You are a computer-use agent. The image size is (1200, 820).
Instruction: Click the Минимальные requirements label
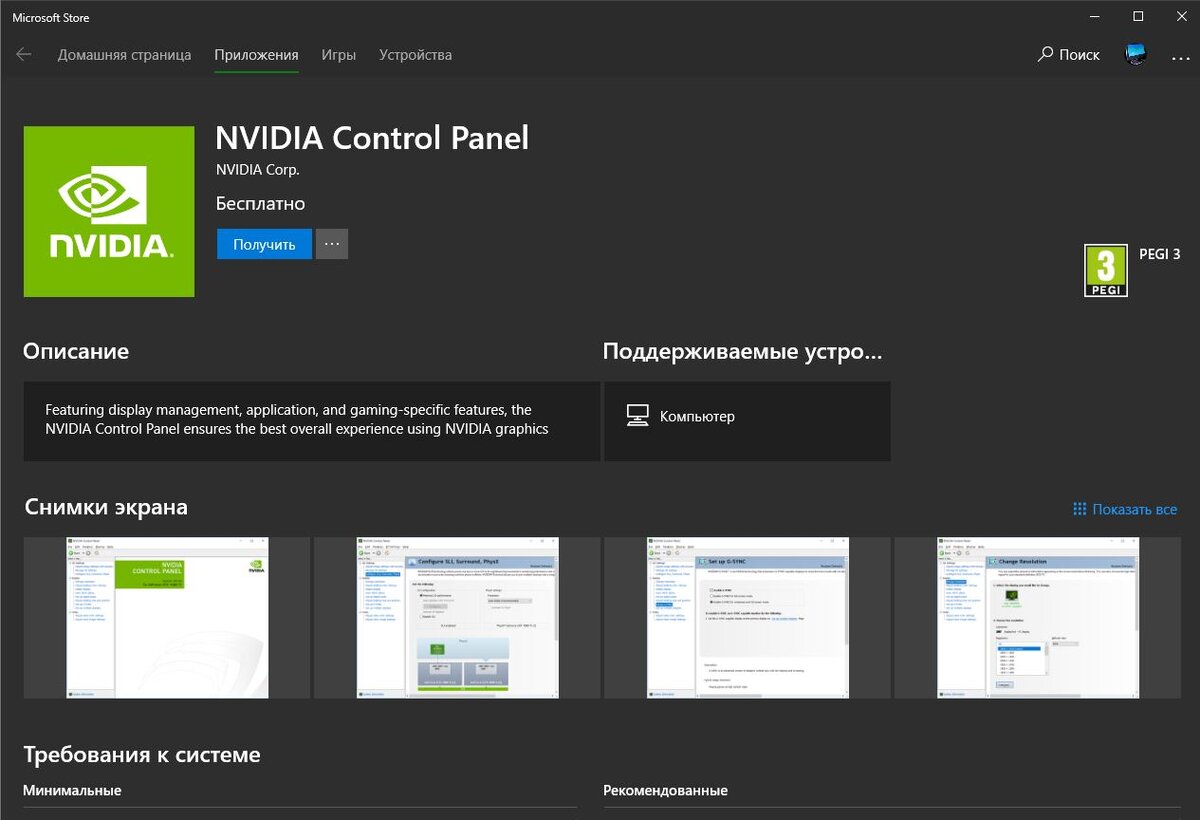point(72,791)
